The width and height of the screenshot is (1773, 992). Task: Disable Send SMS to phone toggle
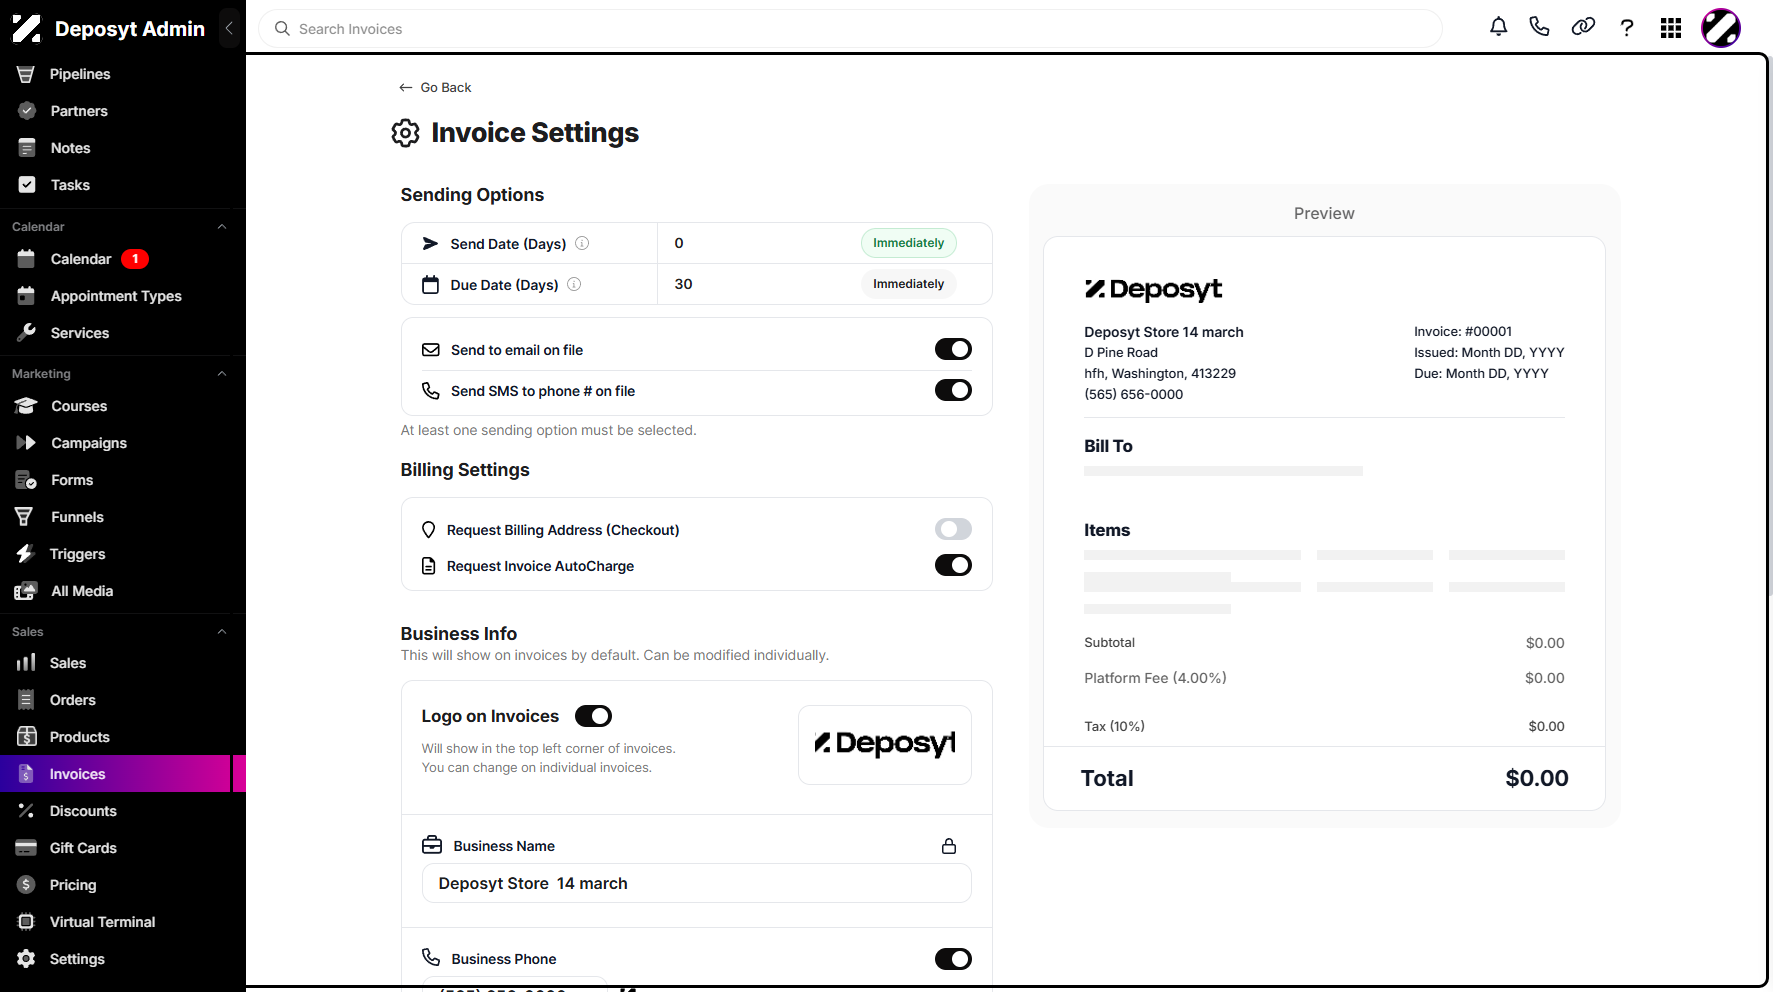[x=953, y=390]
